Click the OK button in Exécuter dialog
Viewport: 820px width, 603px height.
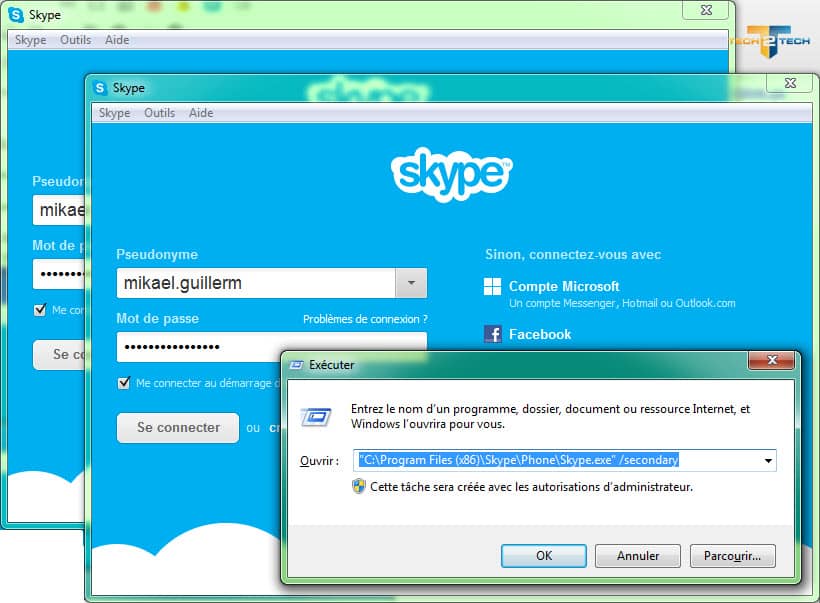pyautogui.click(x=543, y=555)
